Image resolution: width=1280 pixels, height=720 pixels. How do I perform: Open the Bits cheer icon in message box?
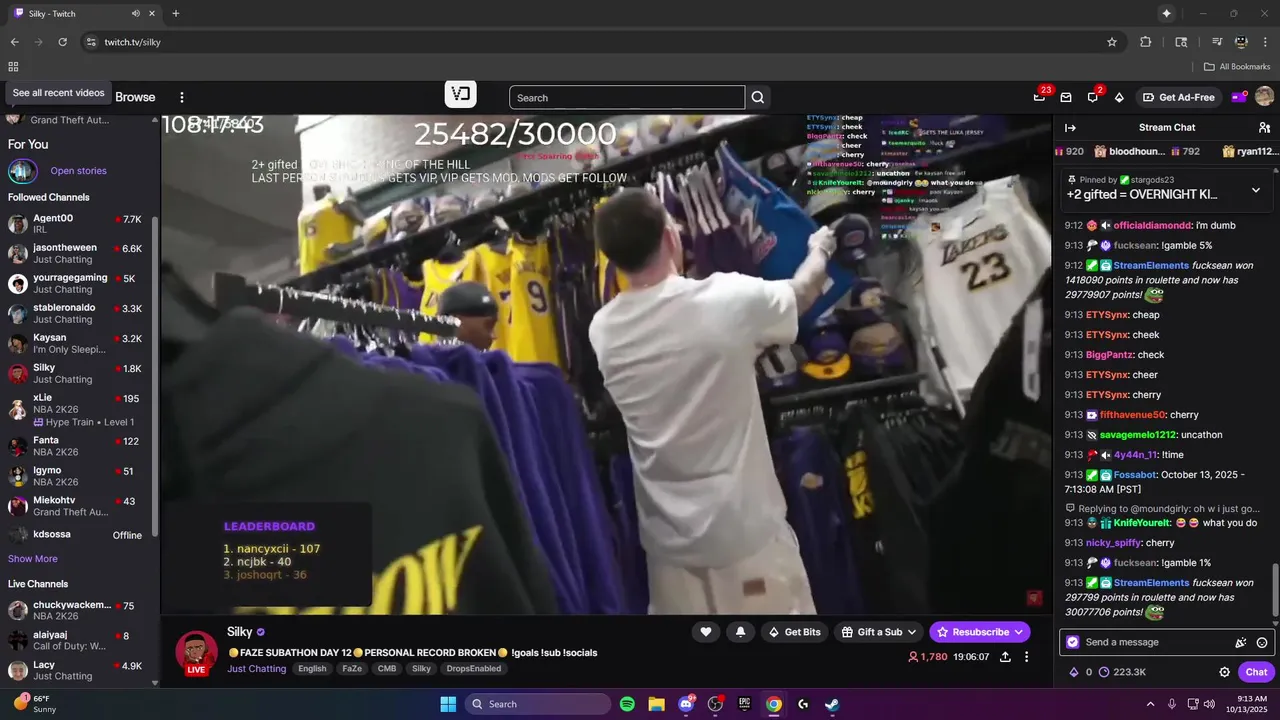(x=1241, y=642)
